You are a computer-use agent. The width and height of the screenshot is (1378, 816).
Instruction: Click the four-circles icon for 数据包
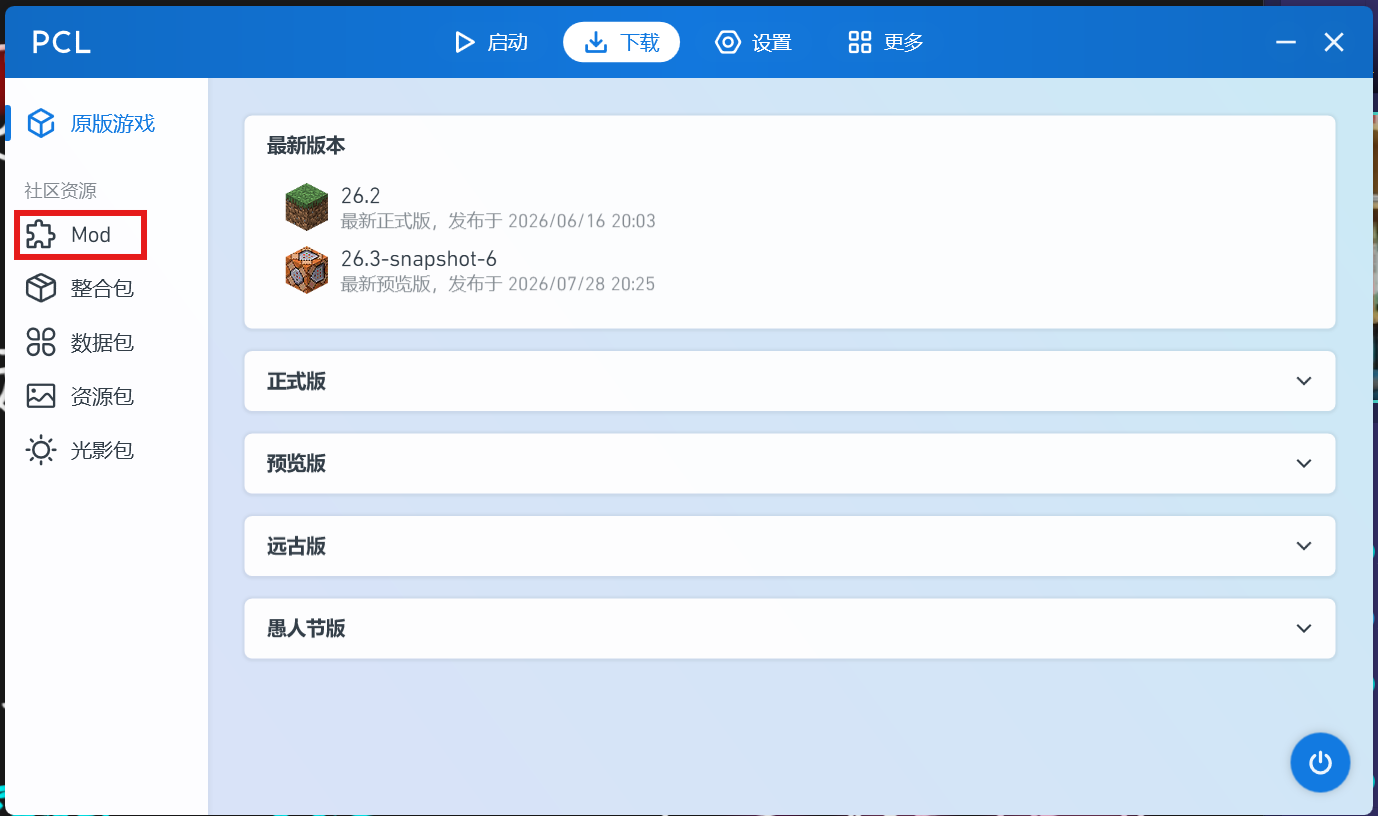41,343
